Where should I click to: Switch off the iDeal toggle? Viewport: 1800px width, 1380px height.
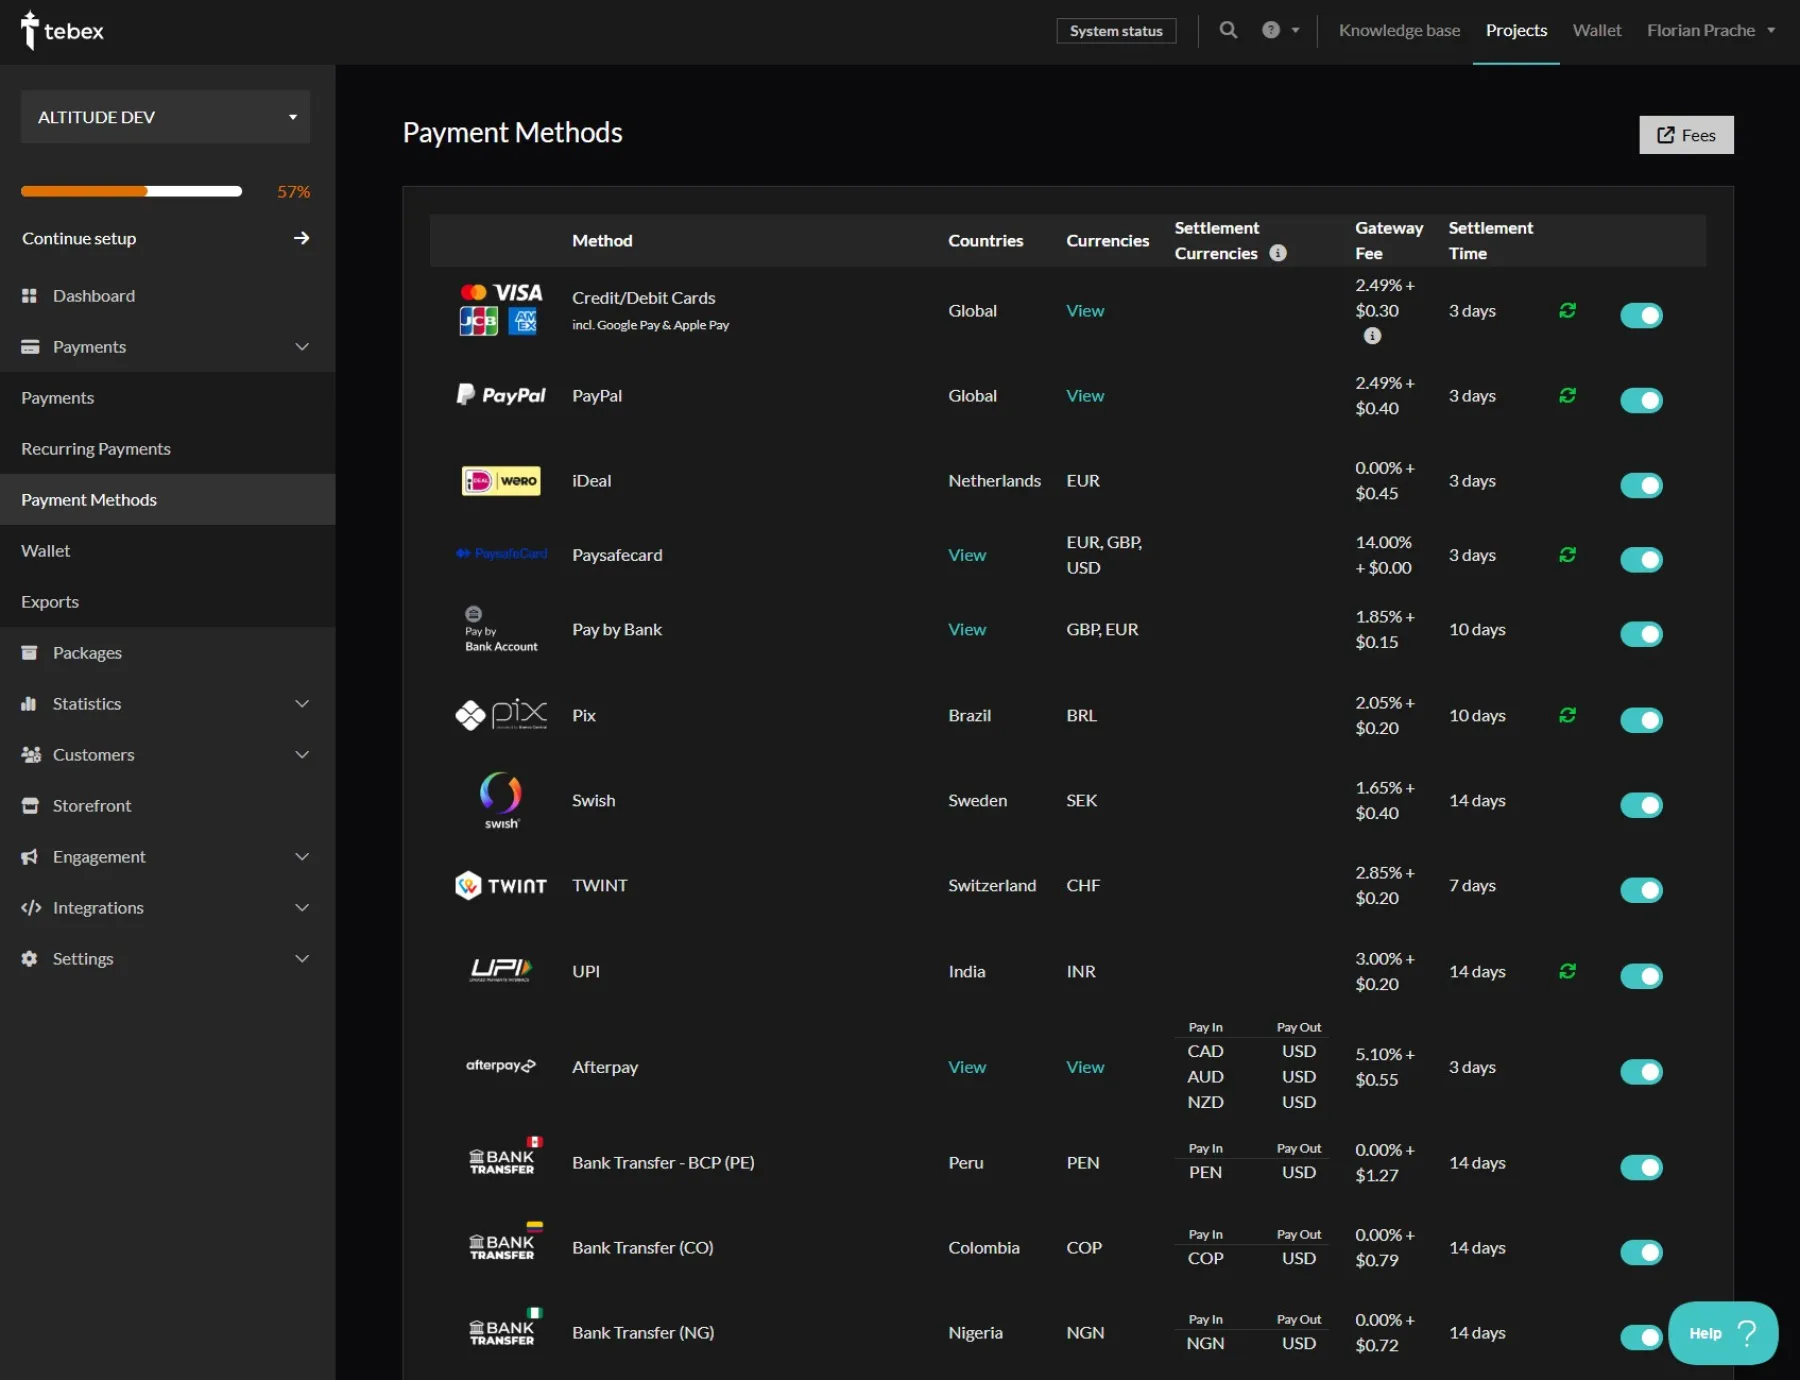tap(1641, 485)
